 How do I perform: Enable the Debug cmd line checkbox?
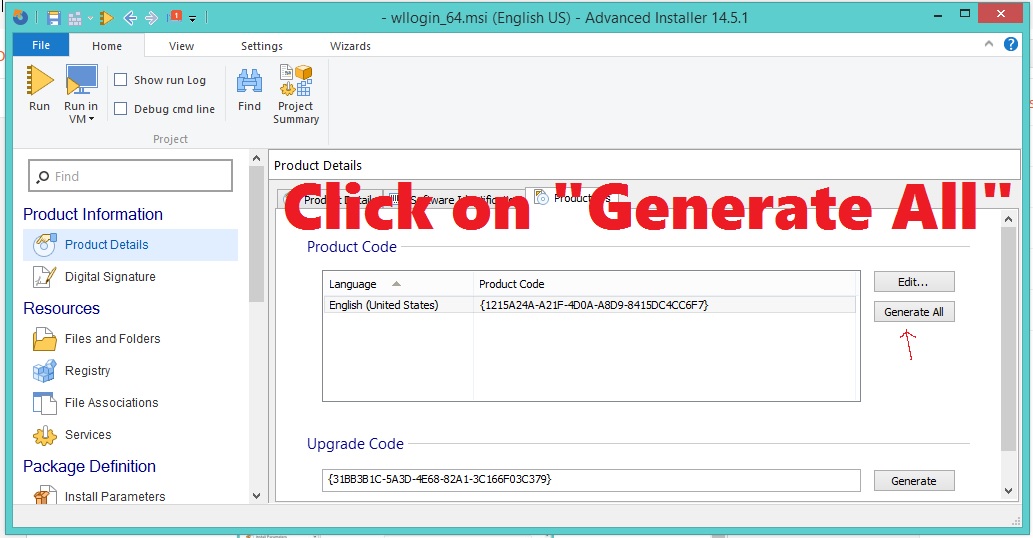[121, 109]
